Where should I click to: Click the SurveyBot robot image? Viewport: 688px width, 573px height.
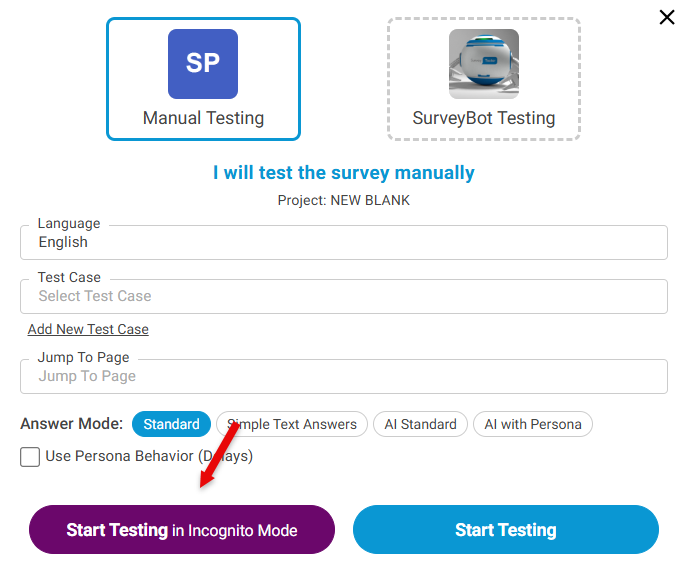point(484,64)
